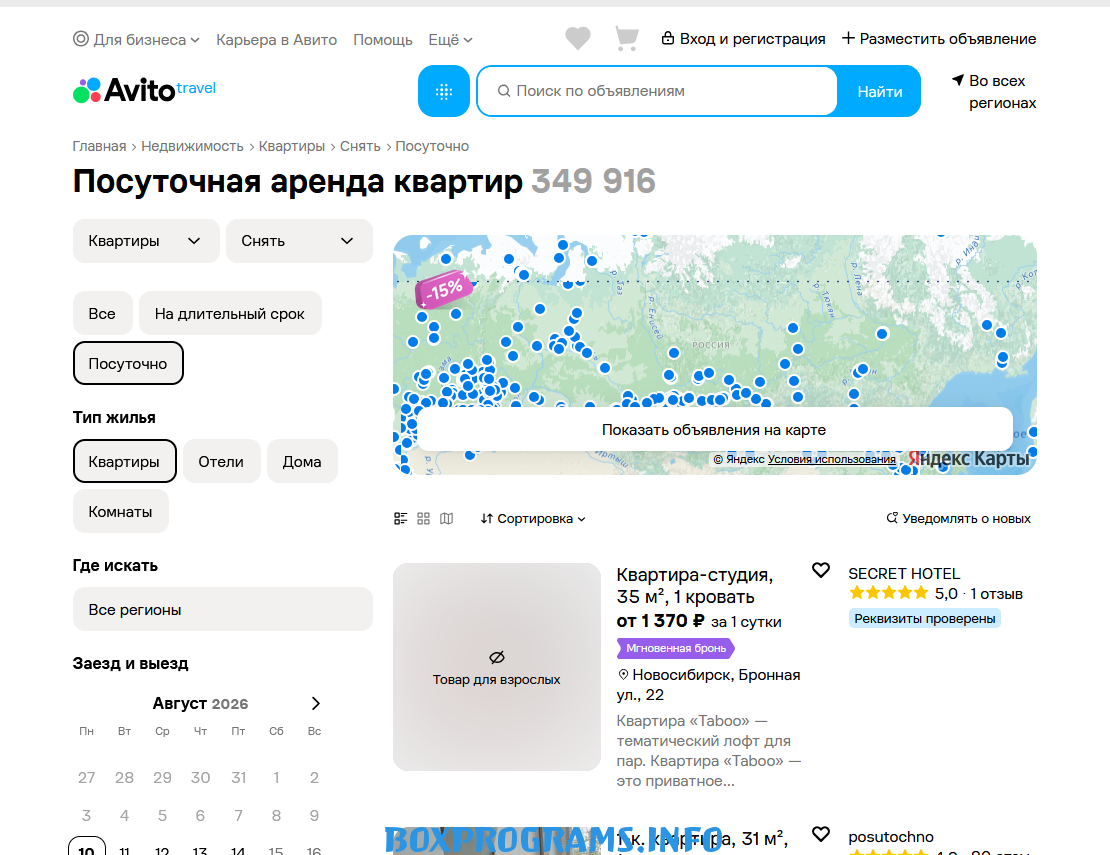Click the Найти search button

coord(879,91)
